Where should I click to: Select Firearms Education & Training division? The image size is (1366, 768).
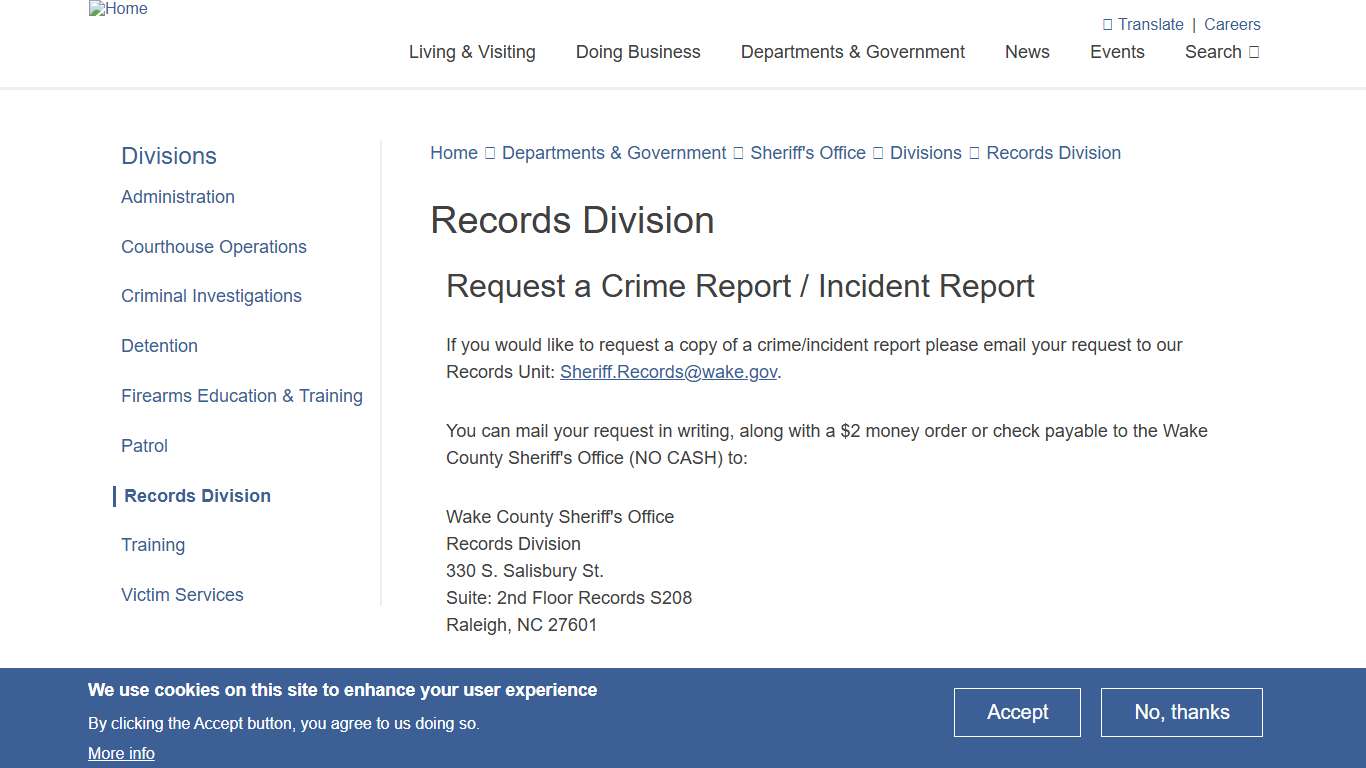click(241, 395)
